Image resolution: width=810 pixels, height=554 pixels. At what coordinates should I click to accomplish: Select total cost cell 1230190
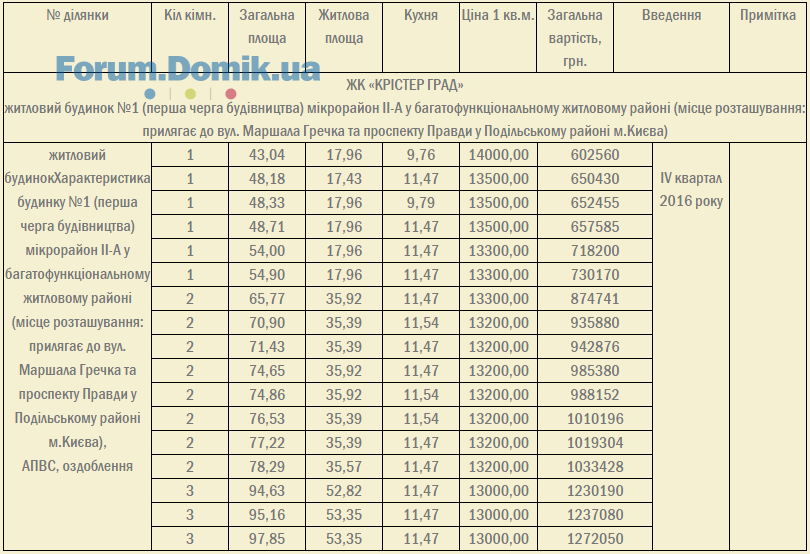[x=595, y=490]
